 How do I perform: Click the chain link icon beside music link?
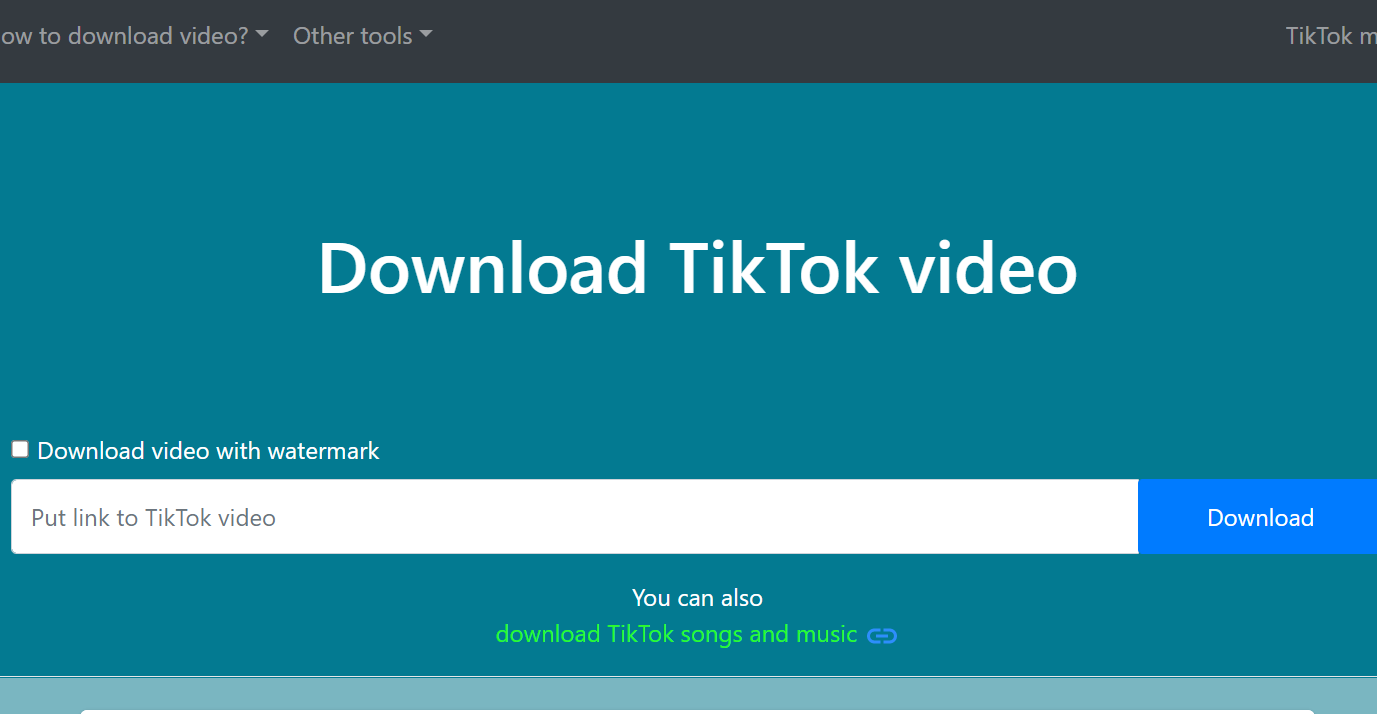(881, 635)
